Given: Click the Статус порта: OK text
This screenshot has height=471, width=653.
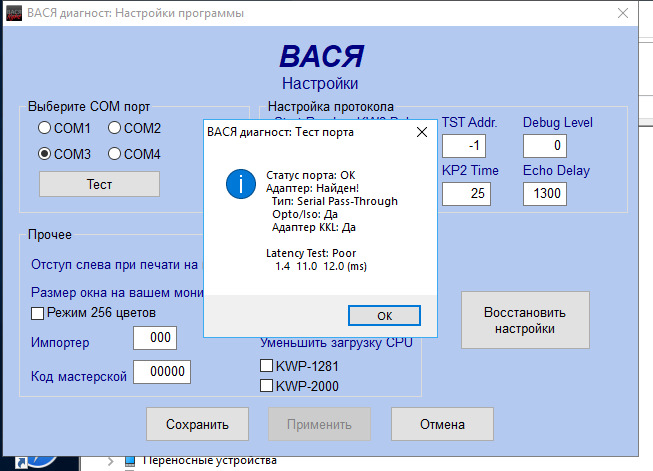Looking at the screenshot, I should coord(311,175).
